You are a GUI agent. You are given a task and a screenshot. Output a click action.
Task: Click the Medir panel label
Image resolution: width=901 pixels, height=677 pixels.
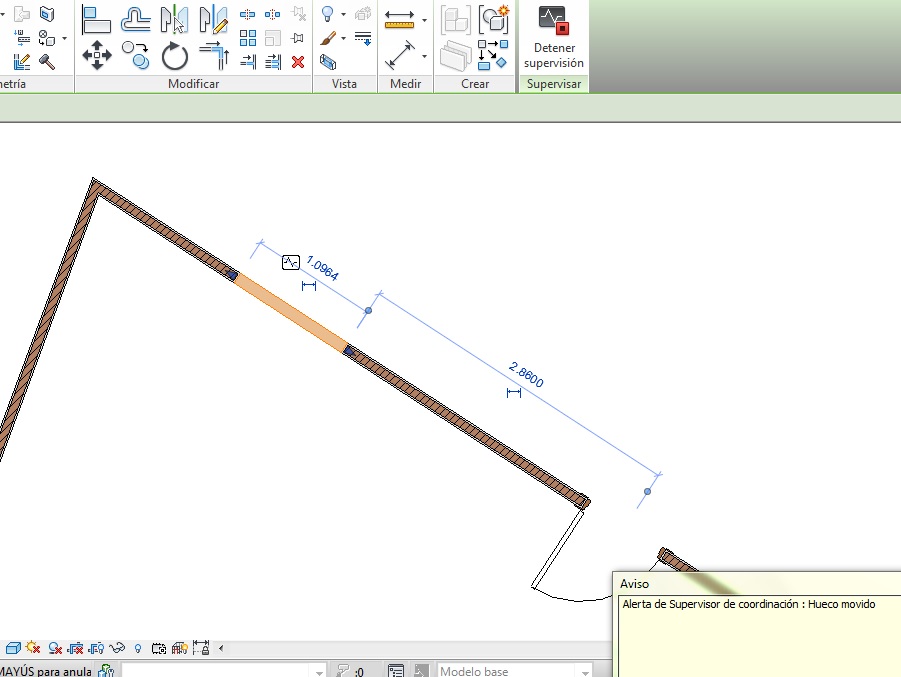tap(405, 84)
